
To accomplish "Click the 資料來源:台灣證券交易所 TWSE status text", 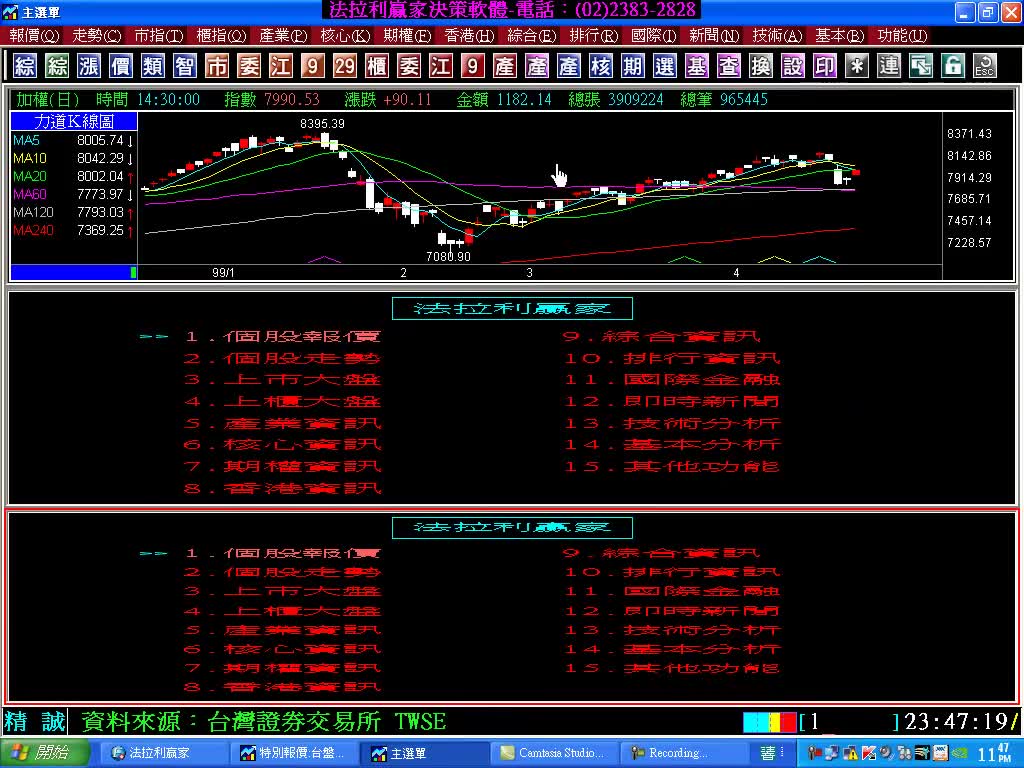I will [x=264, y=722].
